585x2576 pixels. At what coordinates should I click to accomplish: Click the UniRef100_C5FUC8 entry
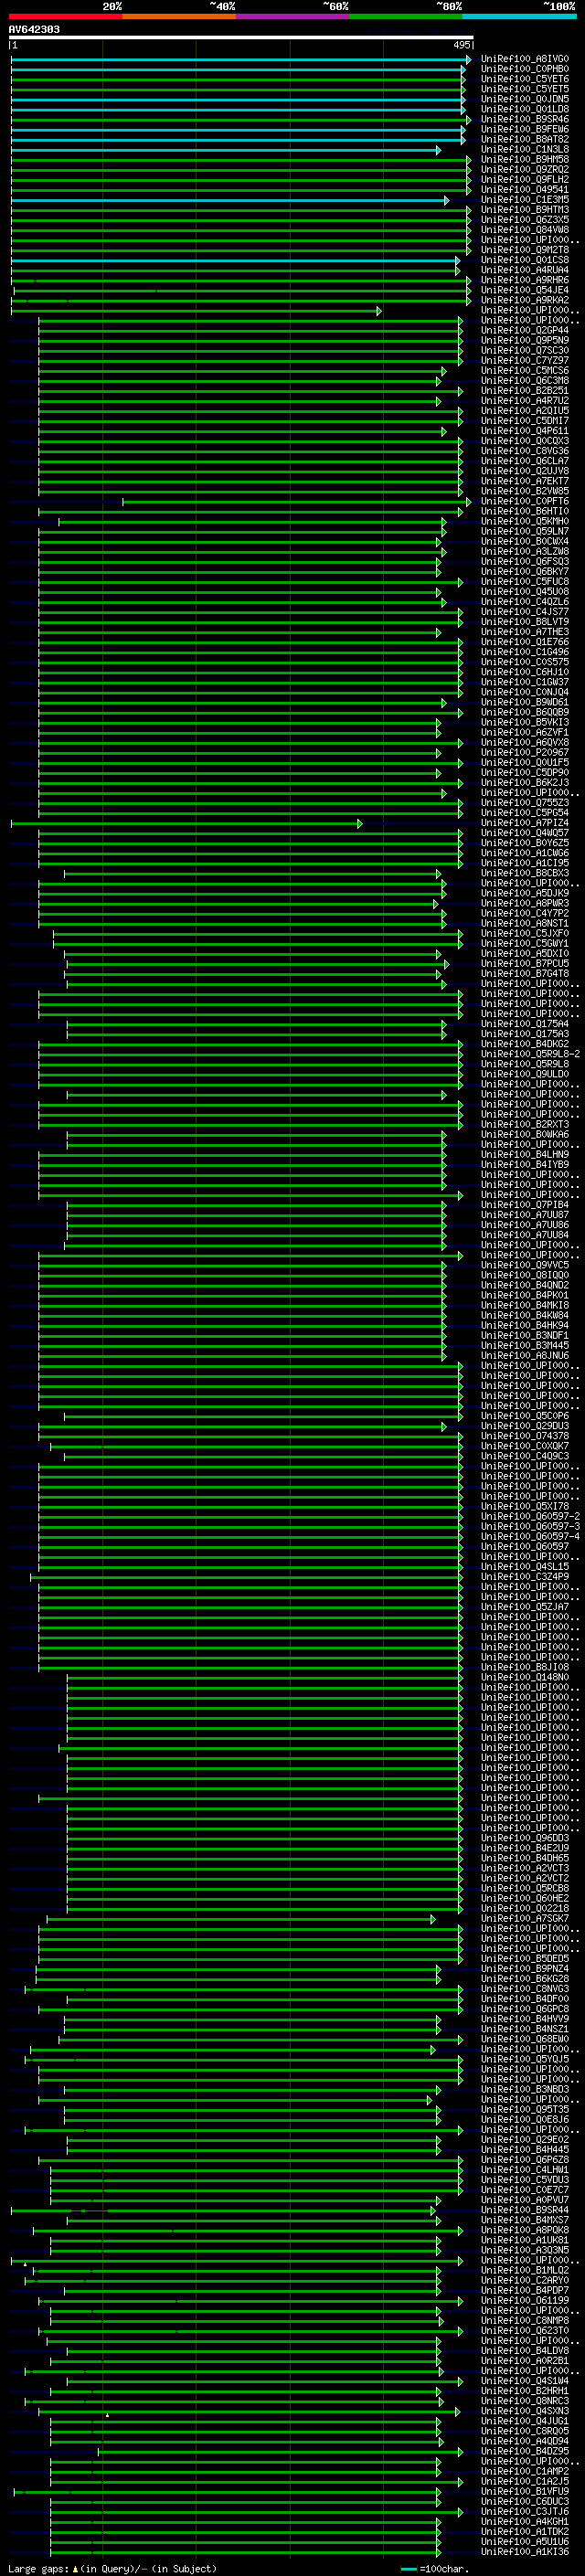pos(525,581)
